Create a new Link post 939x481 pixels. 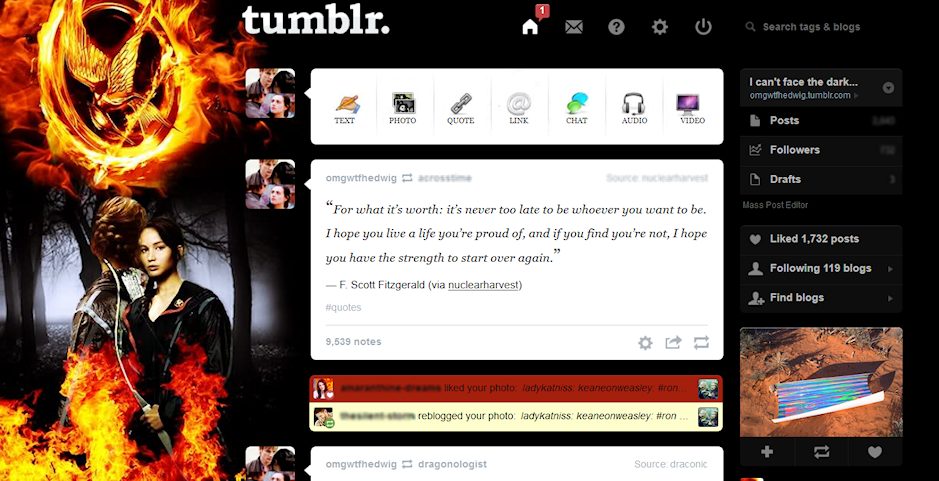519,108
